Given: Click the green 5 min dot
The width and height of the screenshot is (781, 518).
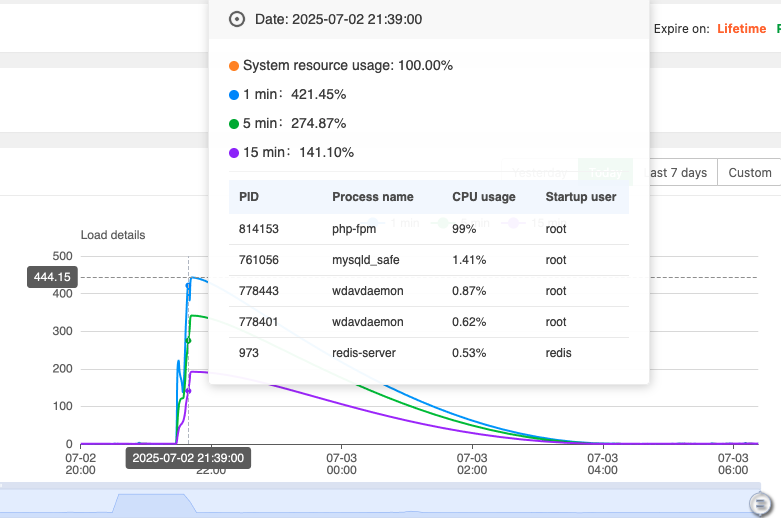Looking at the screenshot, I should point(234,124).
